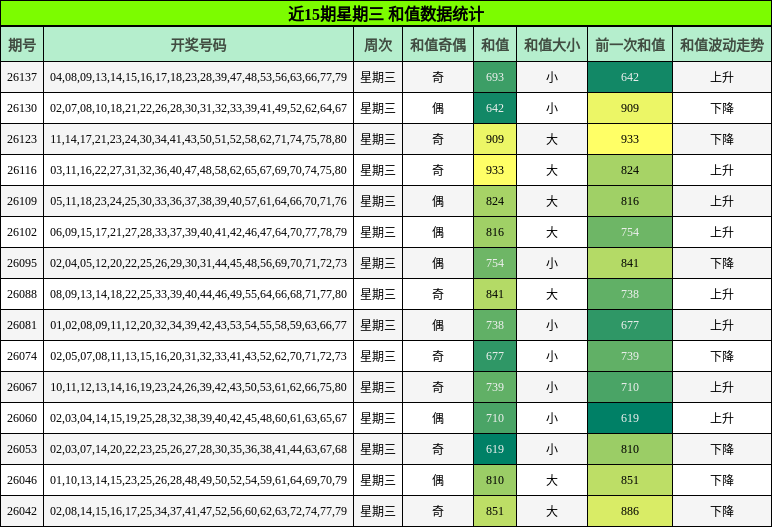Image resolution: width=772 pixels, height=527 pixels.
Task: Select issue number 26123
Action: [x=22, y=139]
